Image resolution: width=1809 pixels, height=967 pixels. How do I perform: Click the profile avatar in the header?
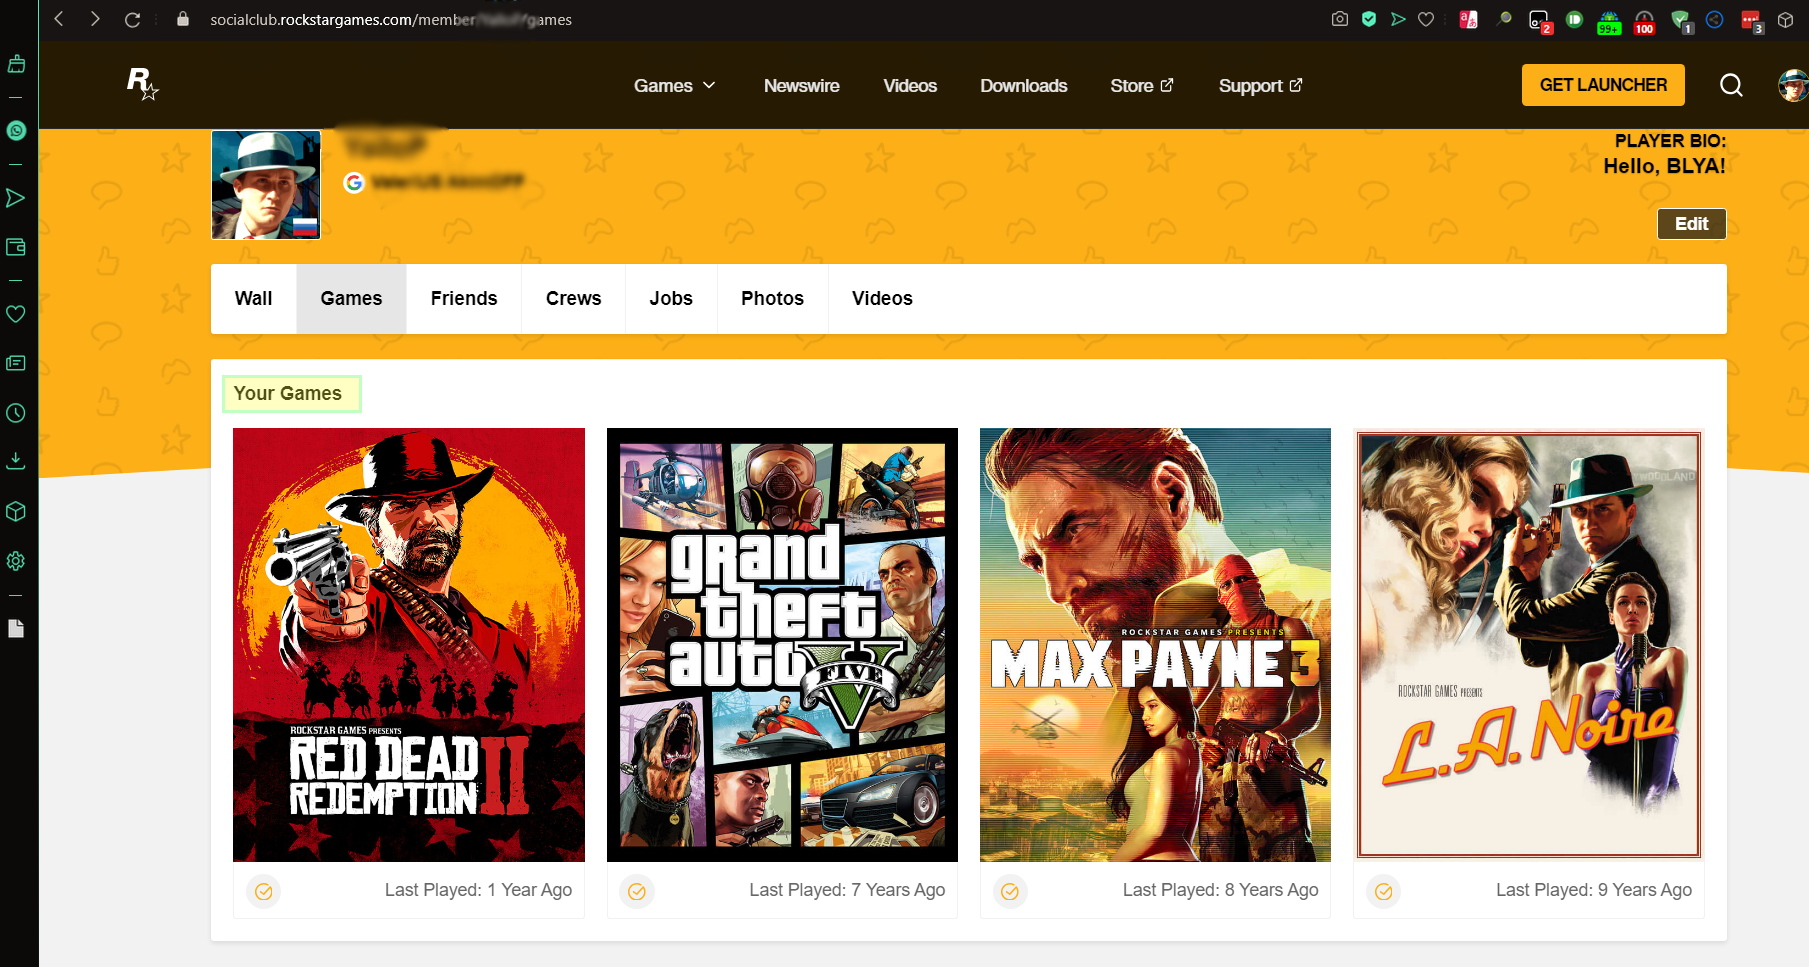point(1792,85)
